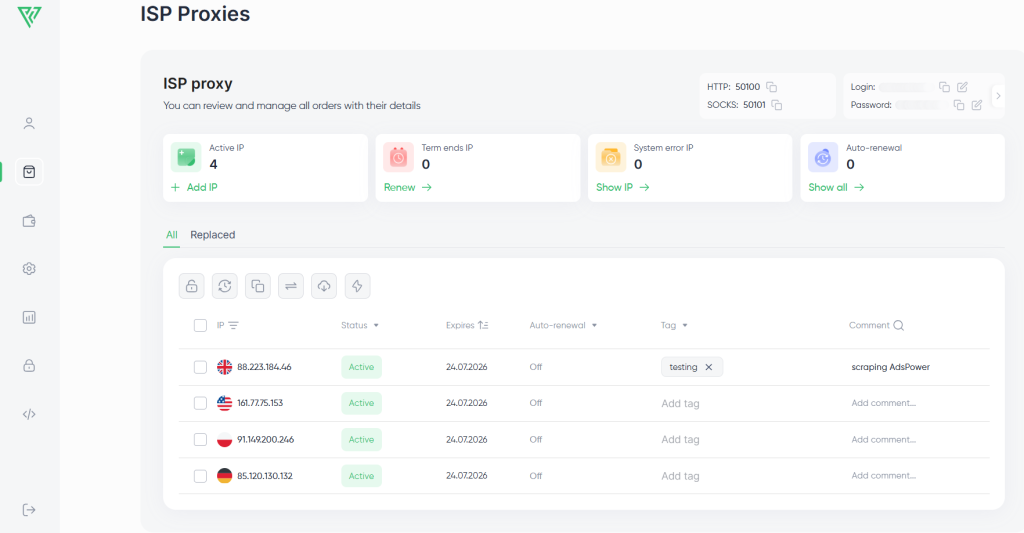Click Auto-renewal Off for 88.223.184.46
This screenshot has width=1024, height=533.
pyautogui.click(x=536, y=367)
